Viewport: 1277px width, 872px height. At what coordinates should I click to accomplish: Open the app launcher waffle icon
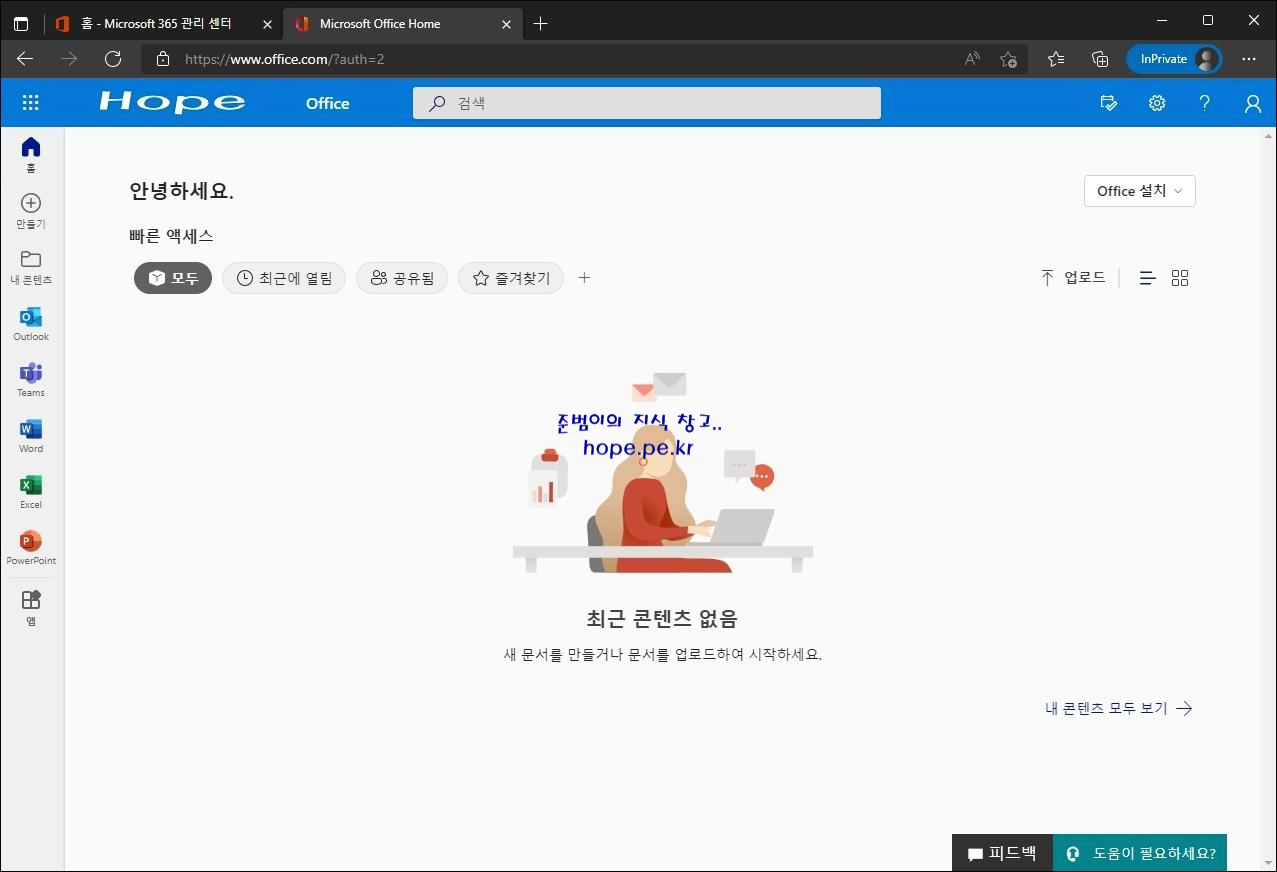(31, 103)
